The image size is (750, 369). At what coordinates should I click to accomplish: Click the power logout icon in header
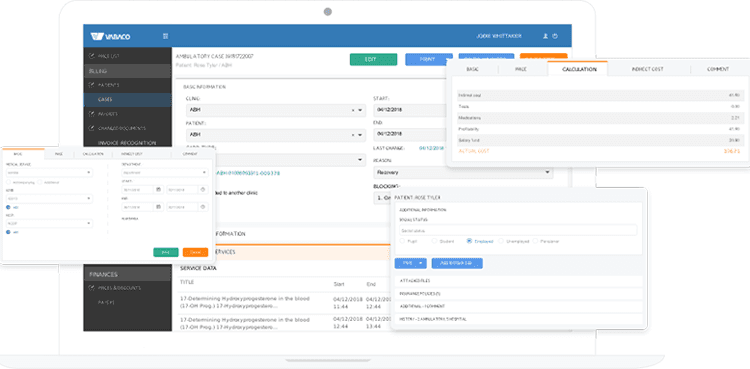coord(555,36)
